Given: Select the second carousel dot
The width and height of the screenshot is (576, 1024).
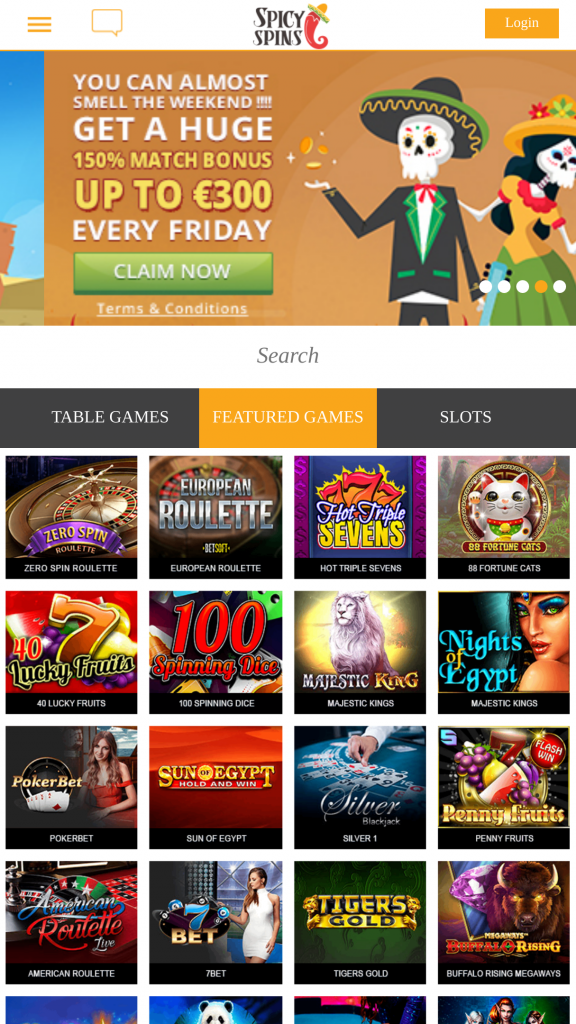Looking at the screenshot, I should coord(504,287).
